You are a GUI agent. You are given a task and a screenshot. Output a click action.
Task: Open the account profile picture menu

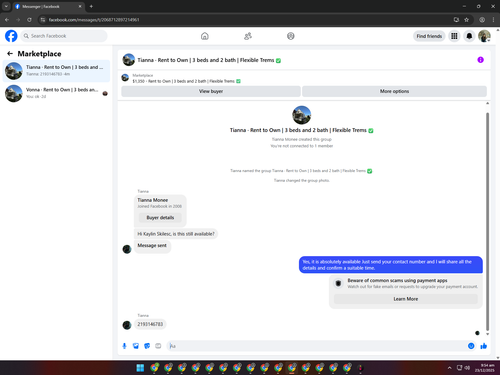tap(484, 36)
